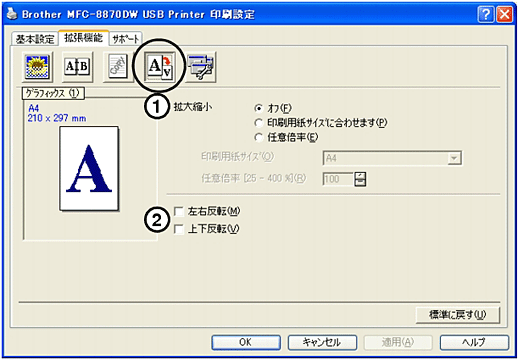Click the page preview thumbnail with letter A
Viewport: 518px width, 360px height.
click(x=89, y=168)
